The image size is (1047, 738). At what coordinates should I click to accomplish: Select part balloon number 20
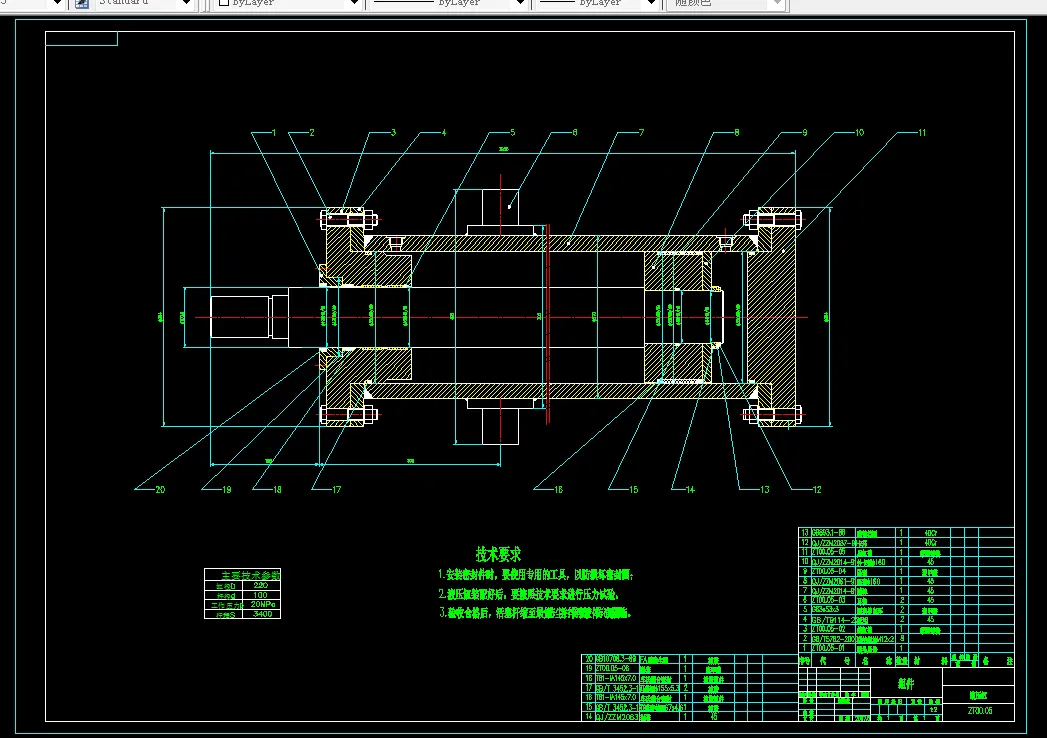click(160, 490)
